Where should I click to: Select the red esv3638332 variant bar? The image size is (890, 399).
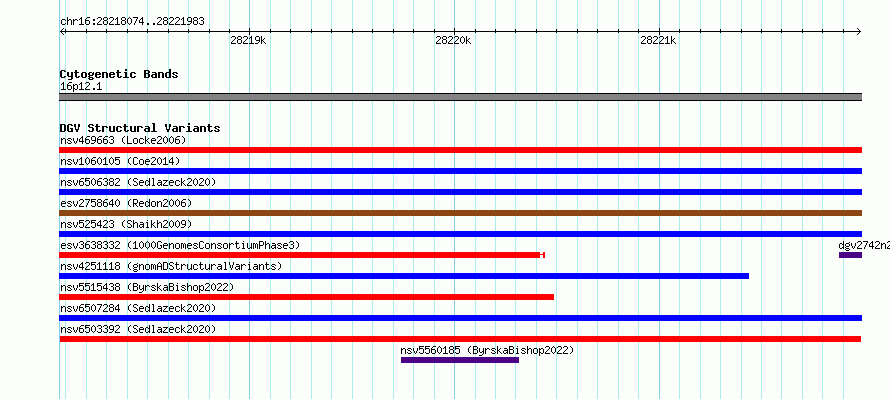click(302, 255)
